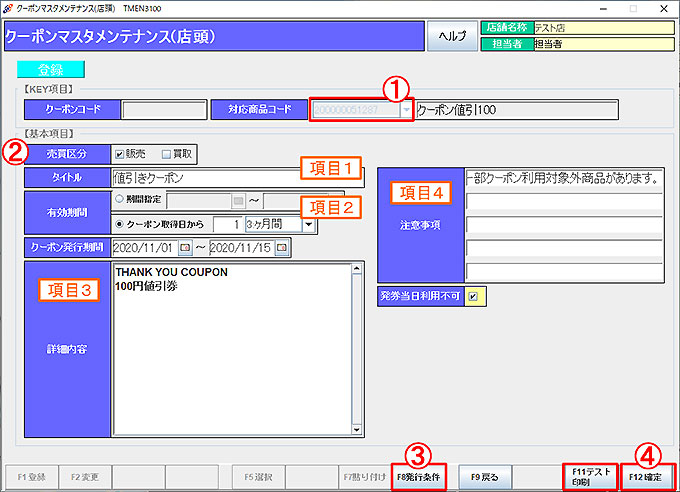Viewport: 680px width, 492px height.
Task: Click third 注意事項 line field
Action: point(564,225)
